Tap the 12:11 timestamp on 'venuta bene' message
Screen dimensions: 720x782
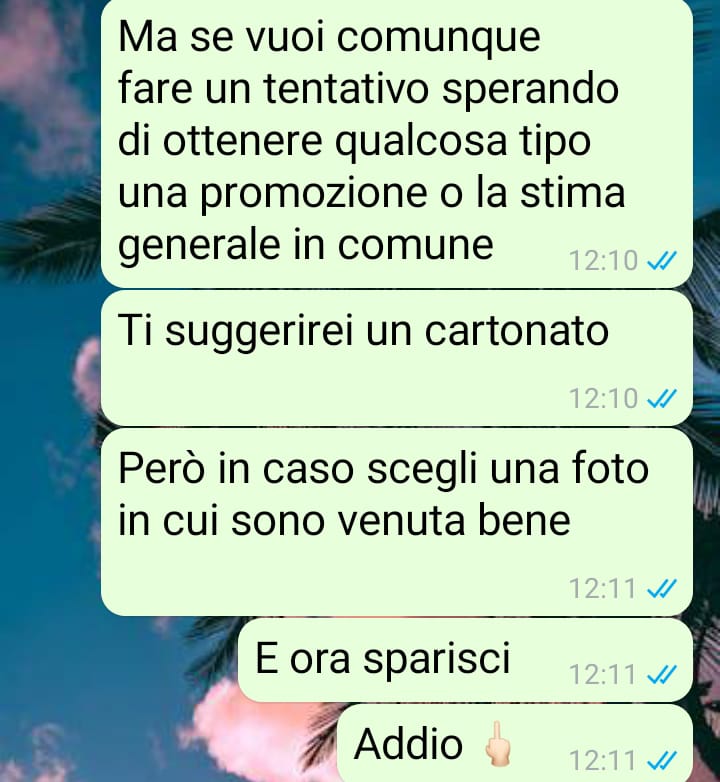pyautogui.click(x=602, y=588)
